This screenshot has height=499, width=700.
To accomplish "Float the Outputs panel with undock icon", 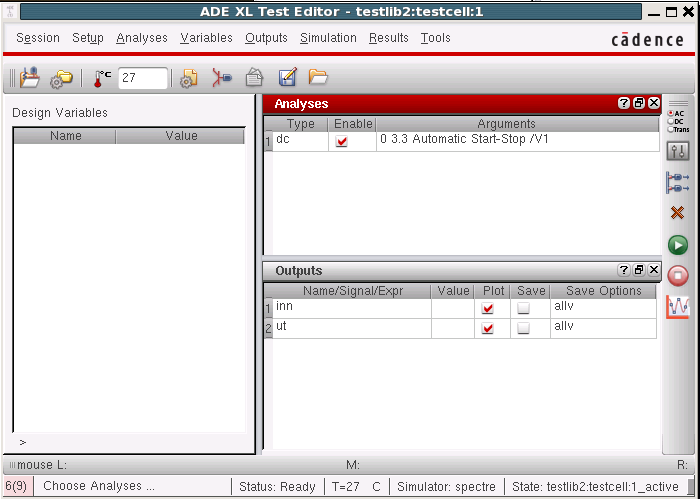I will (x=639, y=270).
